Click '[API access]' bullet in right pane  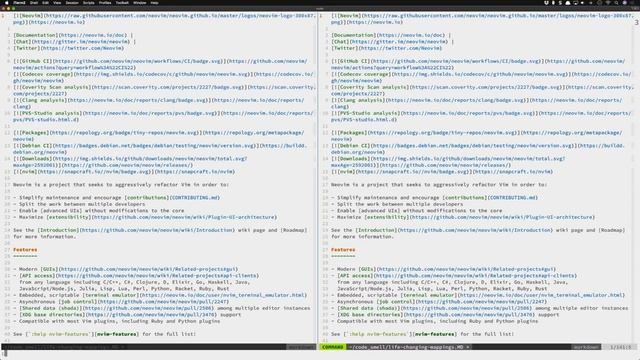coord(454,282)
